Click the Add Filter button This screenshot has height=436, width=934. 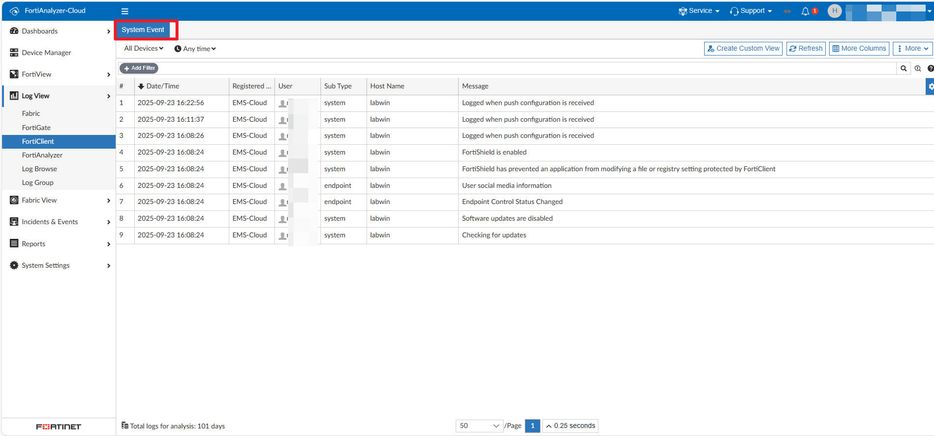pyautogui.click(x=139, y=68)
